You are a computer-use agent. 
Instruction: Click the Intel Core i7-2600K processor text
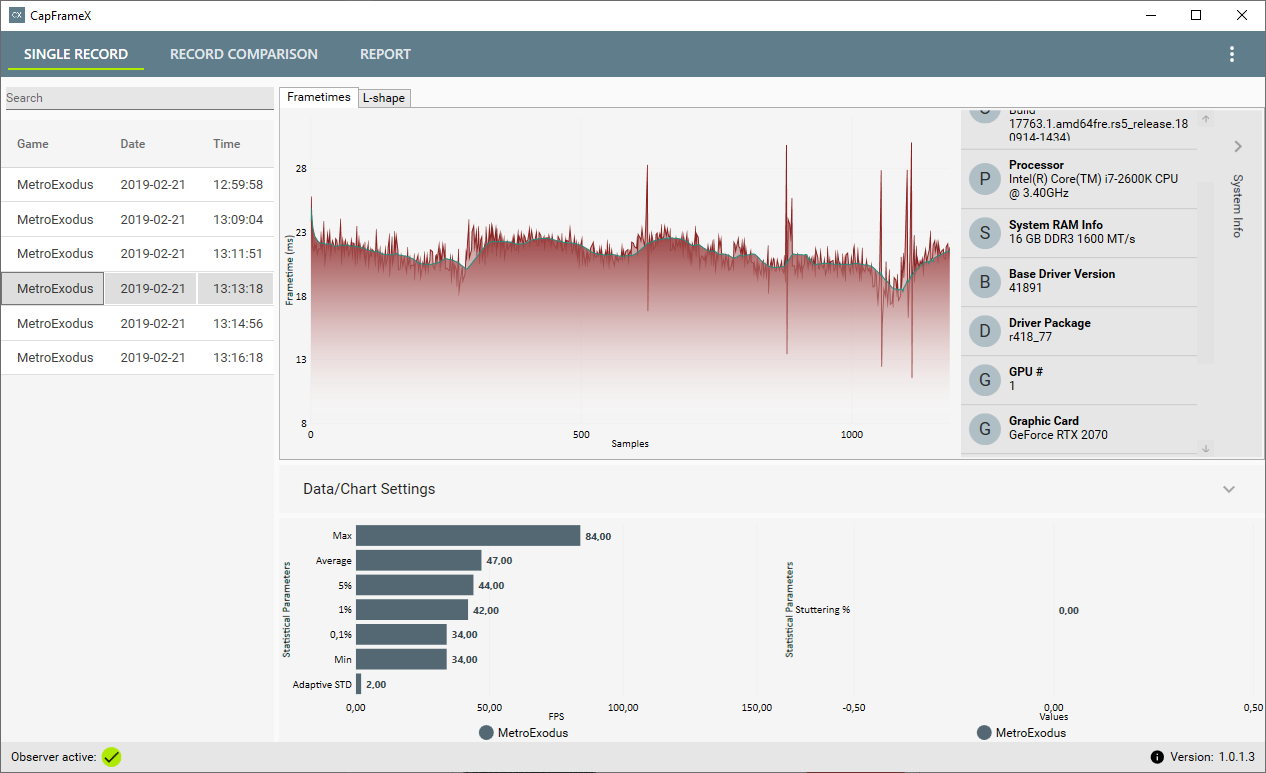click(x=1093, y=186)
